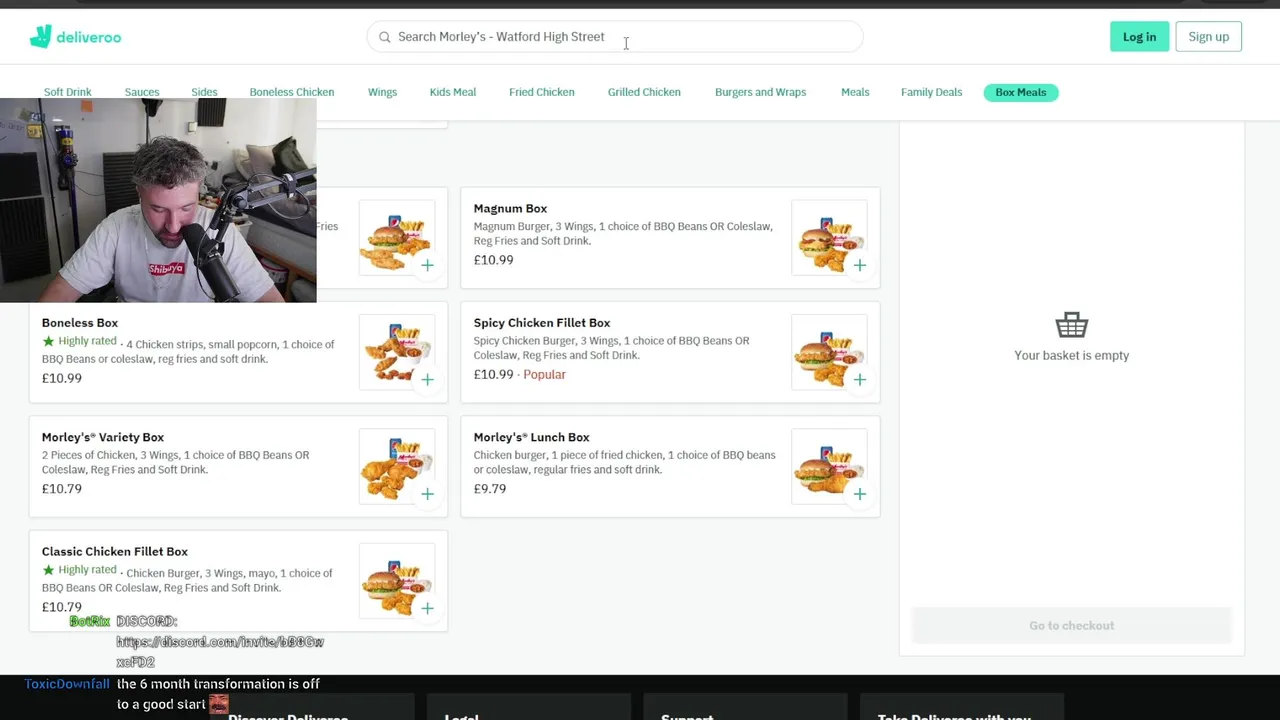Go to Boneless Chicken category
Image resolution: width=1280 pixels, height=720 pixels.
pyautogui.click(x=292, y=92)
